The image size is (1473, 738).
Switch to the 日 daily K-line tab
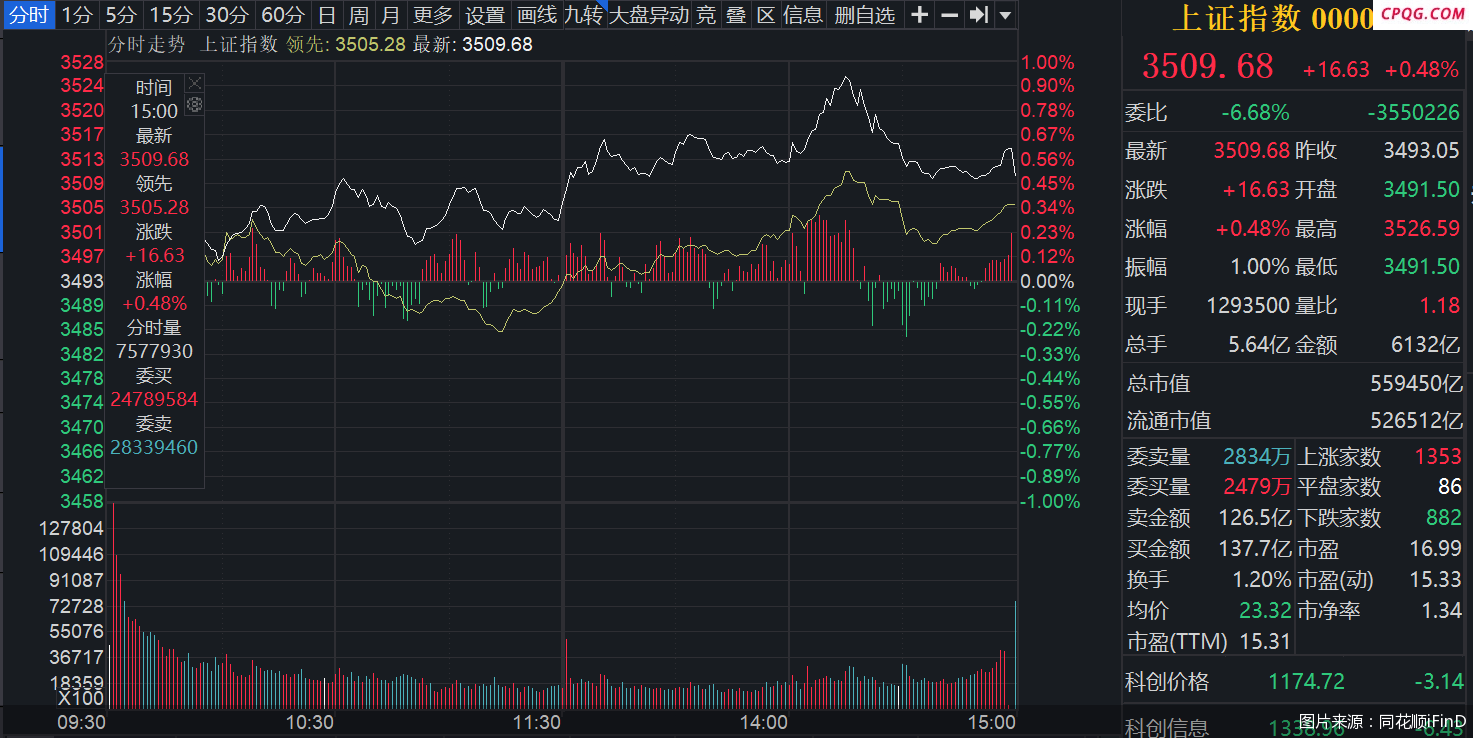pos(326,15)
